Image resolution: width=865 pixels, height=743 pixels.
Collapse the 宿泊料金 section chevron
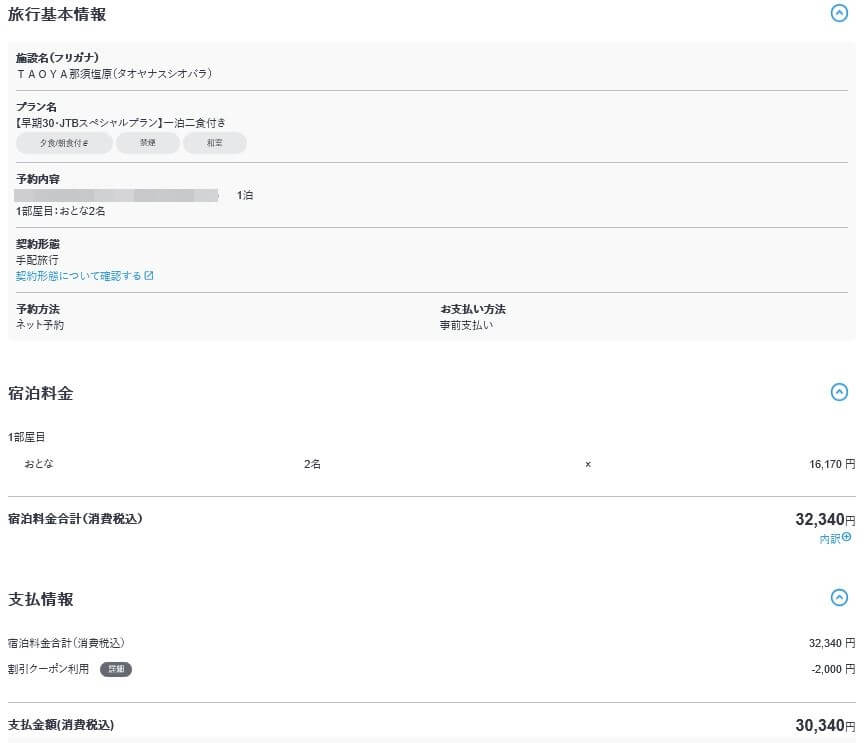coord(839,393)
